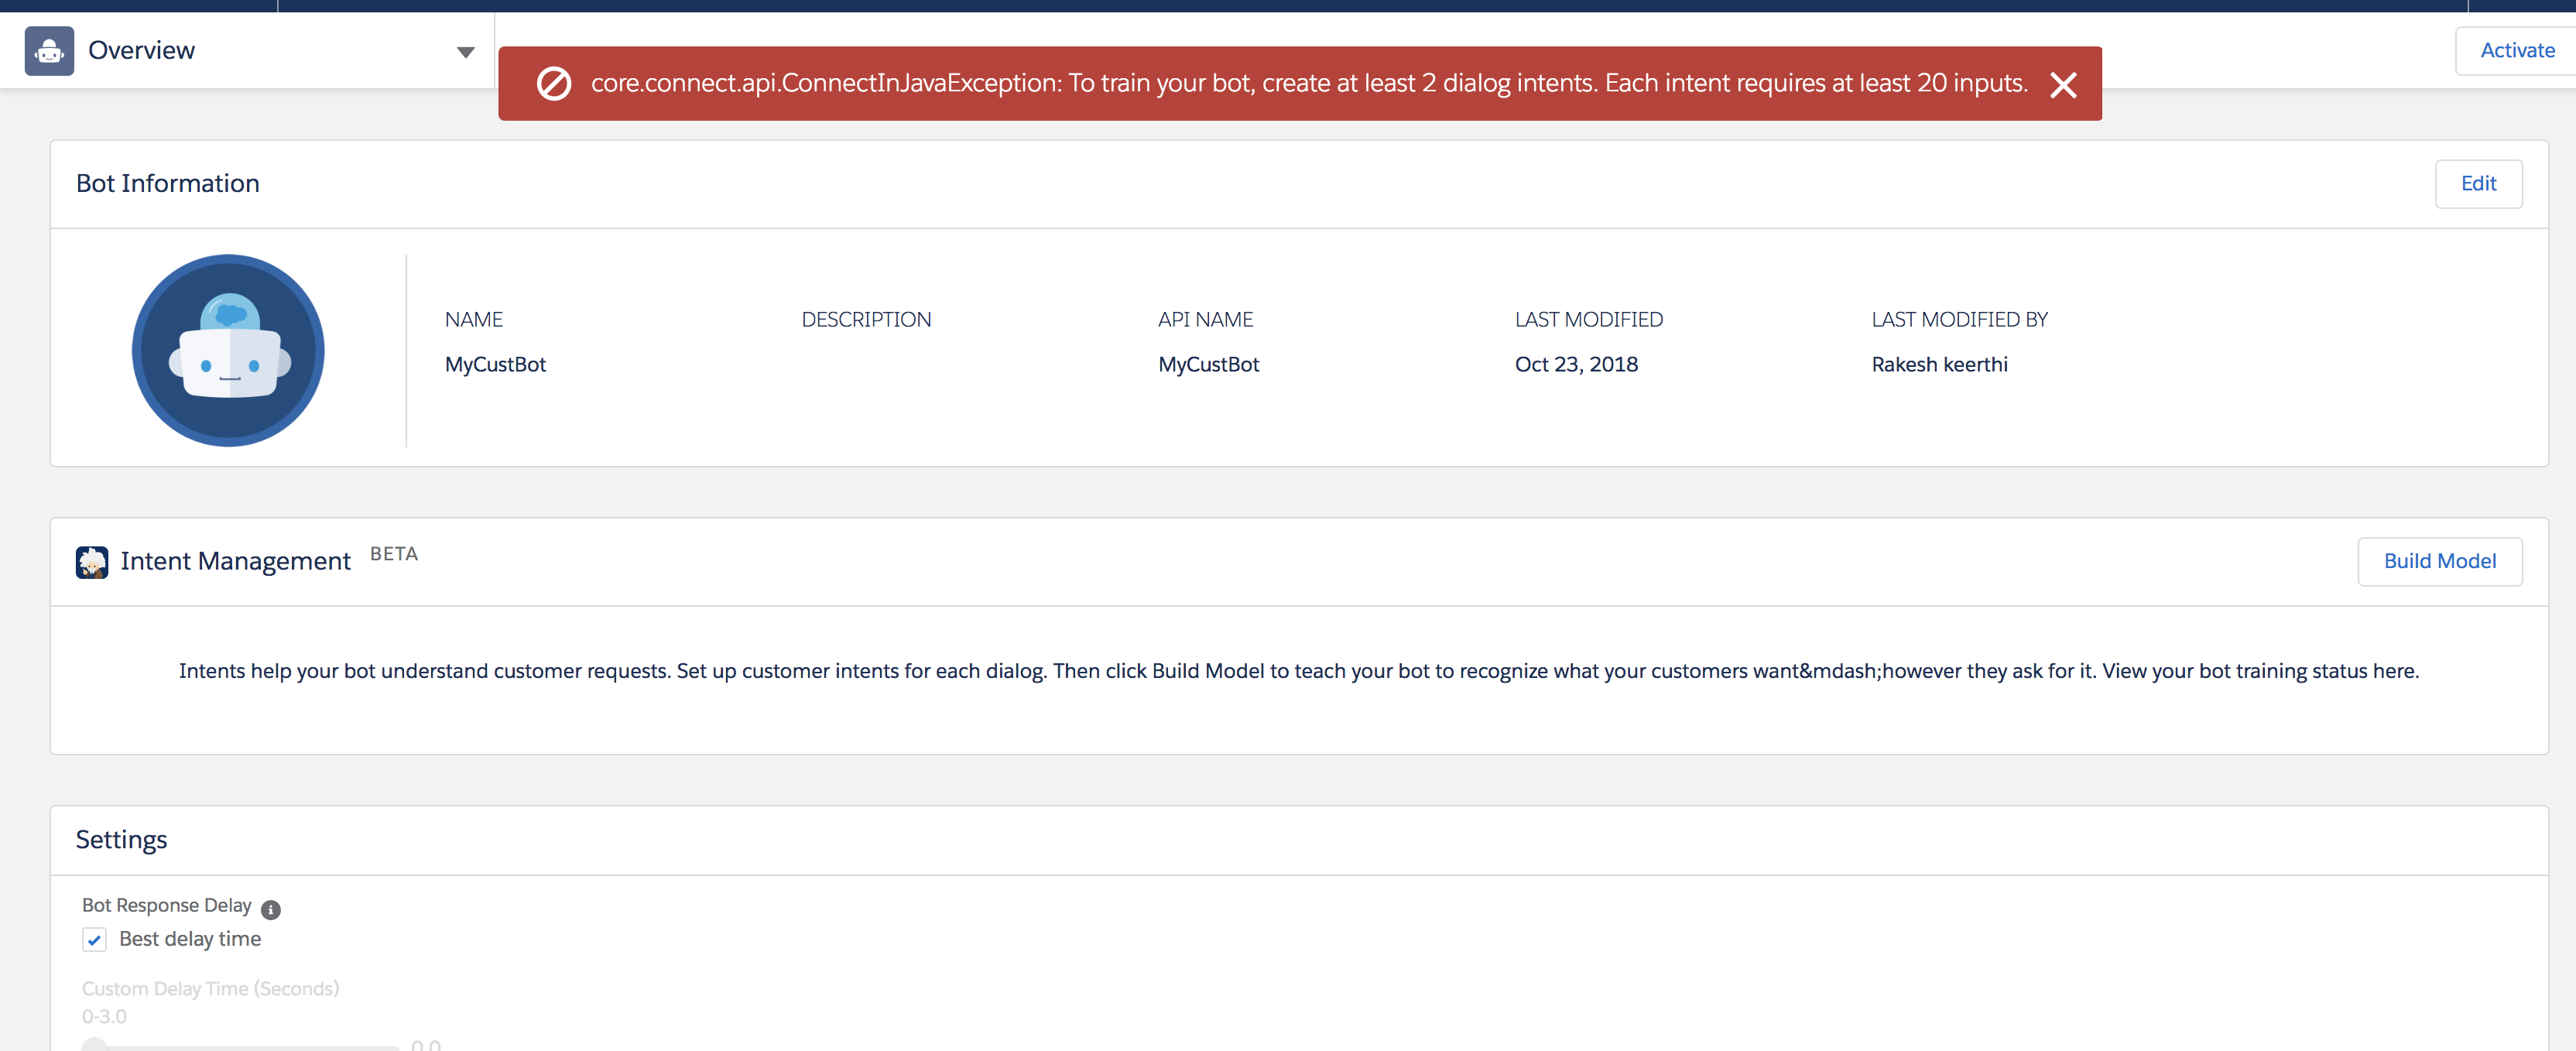Click the Build Model button
This screenshot has height=1051, width=2576.
tap(2438, 562)
